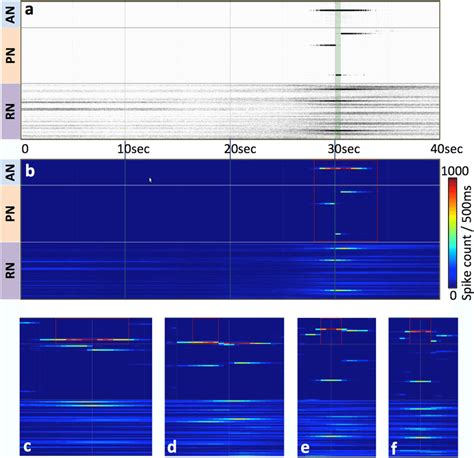Image resolution: width=474 pixels, height=458 pixels.
Task: Click the RN label in panel b
Action: click(x=10, y=271)
